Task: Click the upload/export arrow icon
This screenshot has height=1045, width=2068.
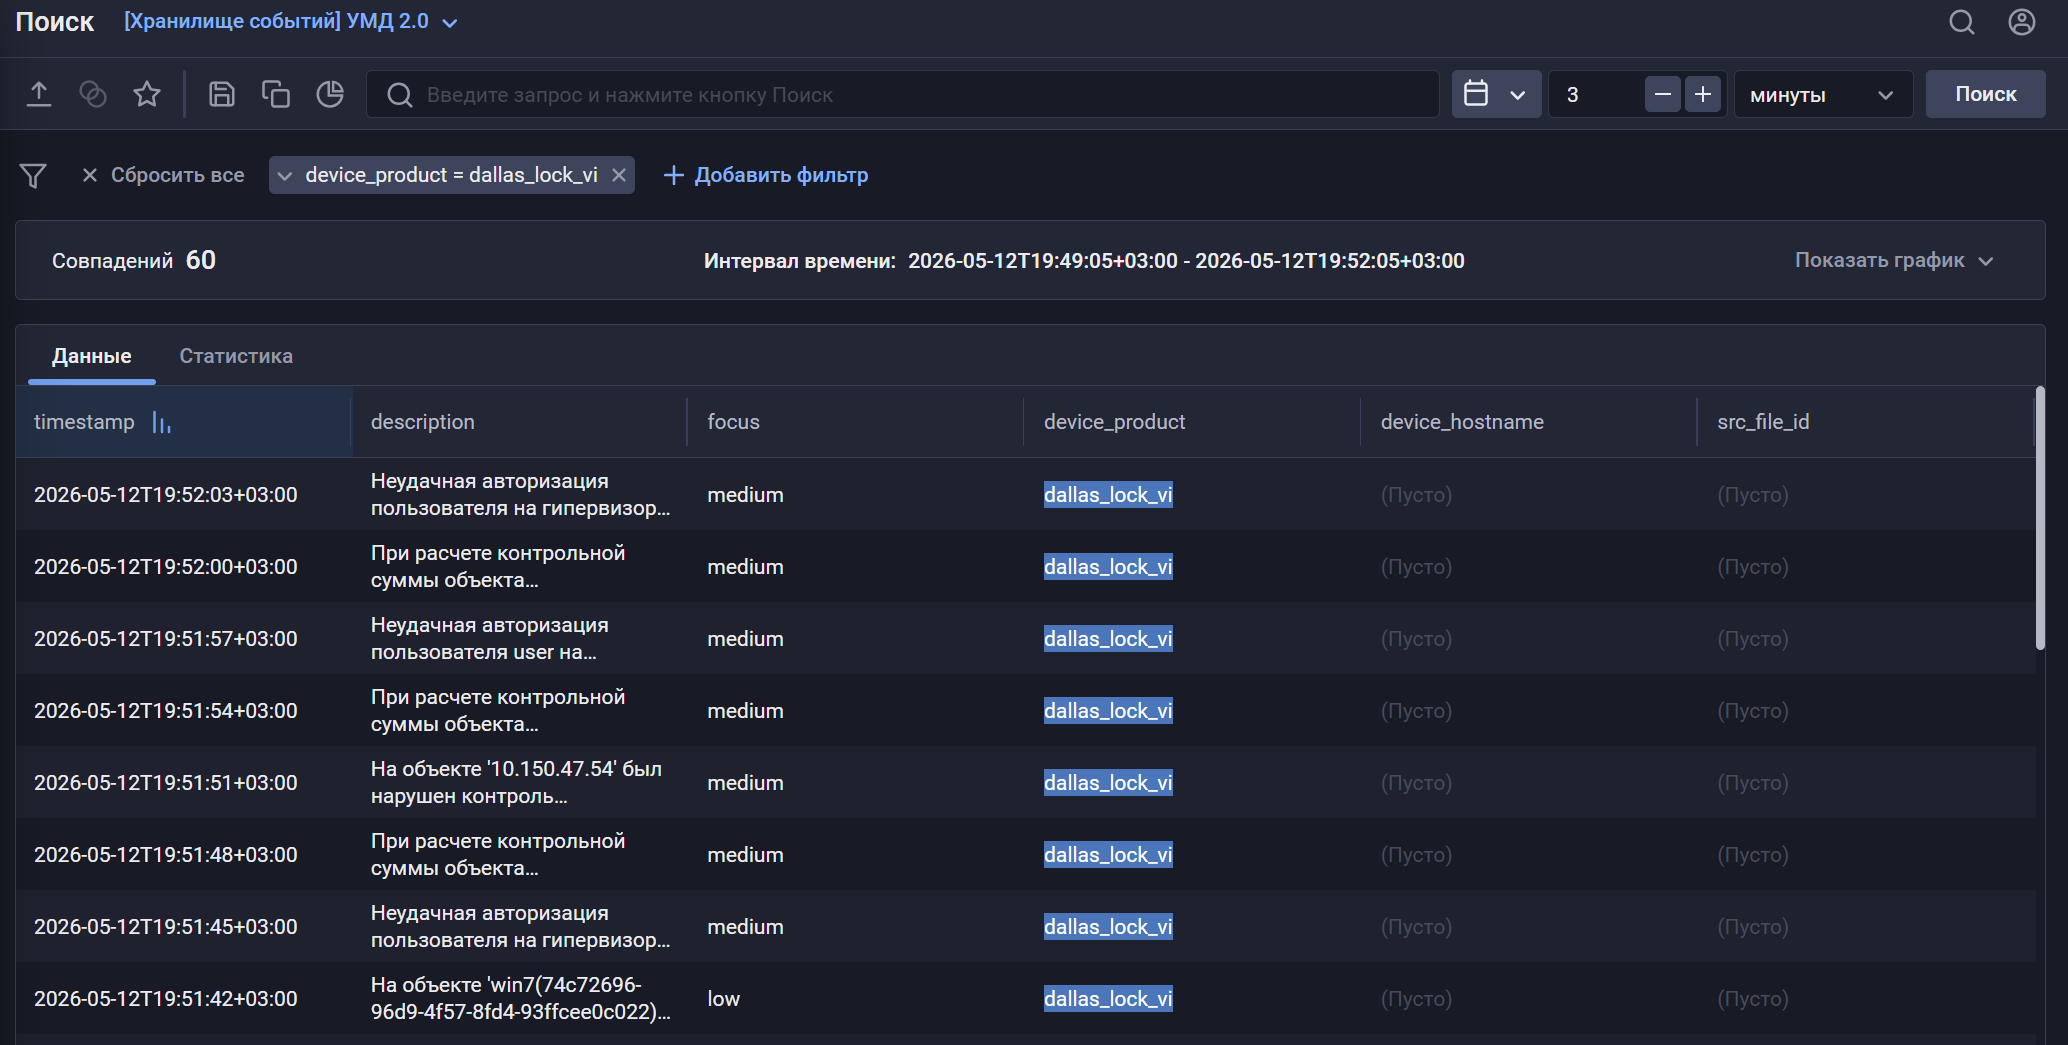Action: point(39,94)
